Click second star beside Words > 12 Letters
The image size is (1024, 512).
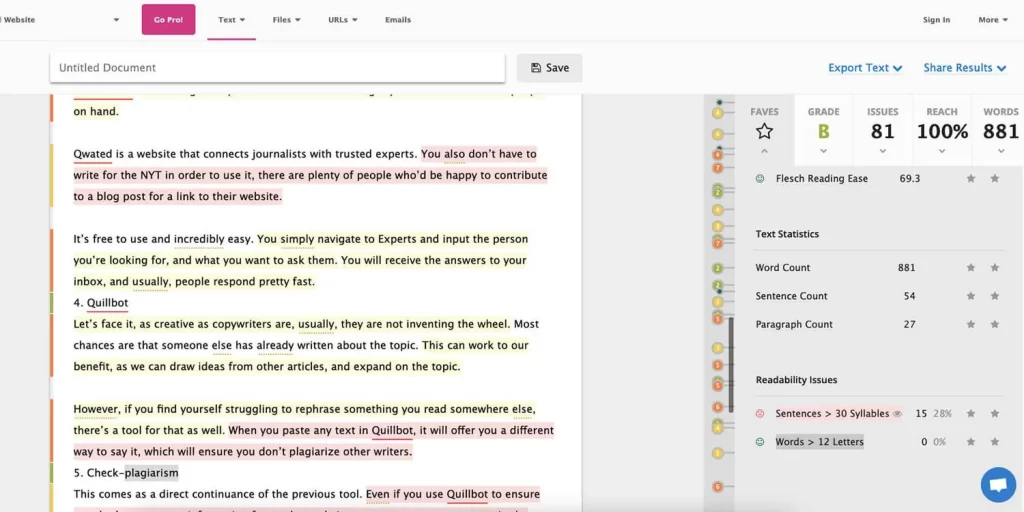click(995, 442)
